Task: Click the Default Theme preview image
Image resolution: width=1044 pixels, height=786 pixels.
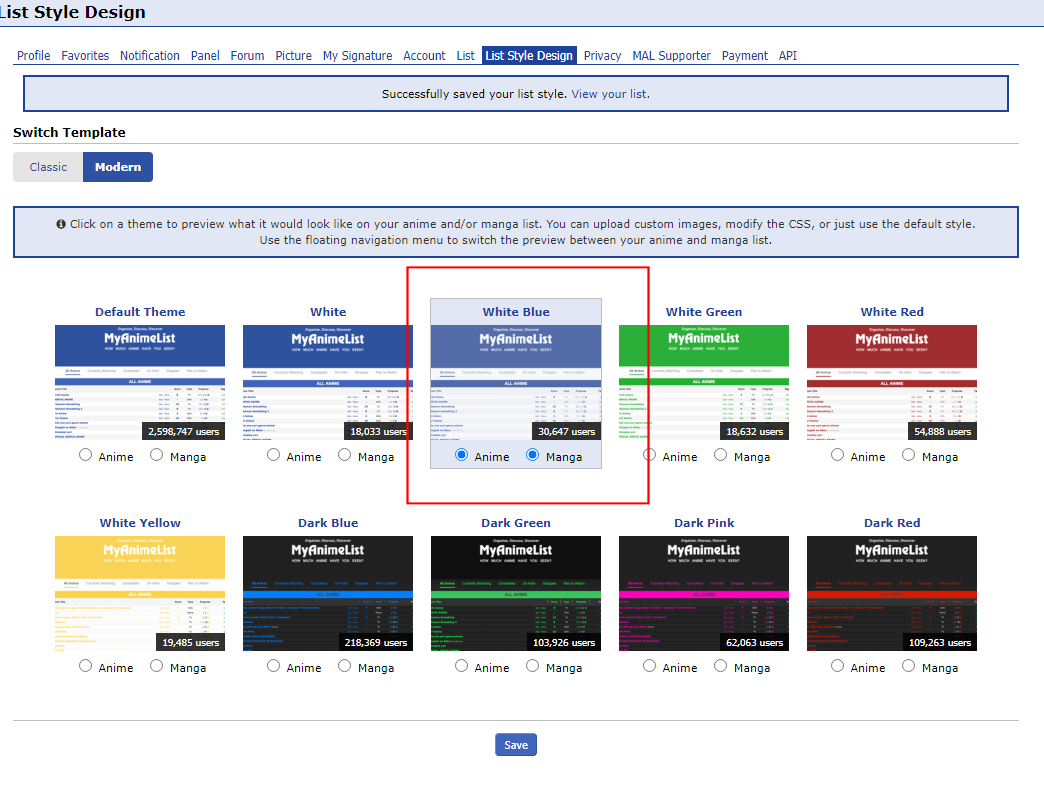Action: point(140,381)
